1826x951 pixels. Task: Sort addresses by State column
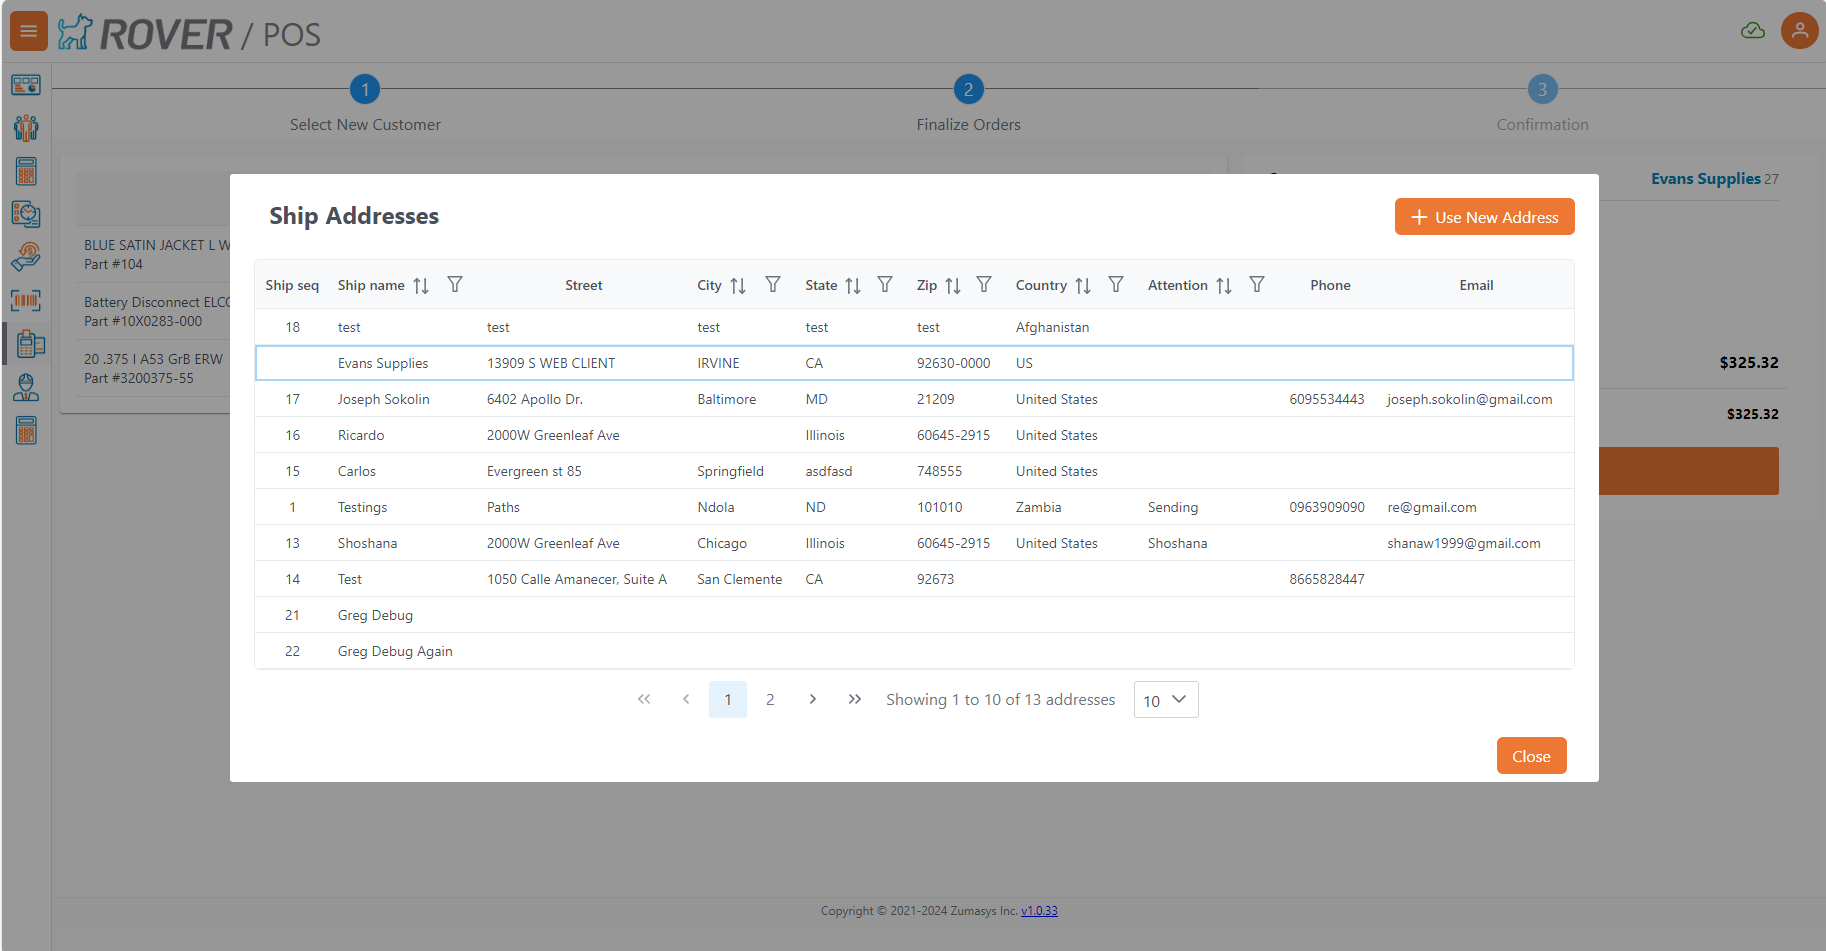pyautogui.click(x=853, y=286)
